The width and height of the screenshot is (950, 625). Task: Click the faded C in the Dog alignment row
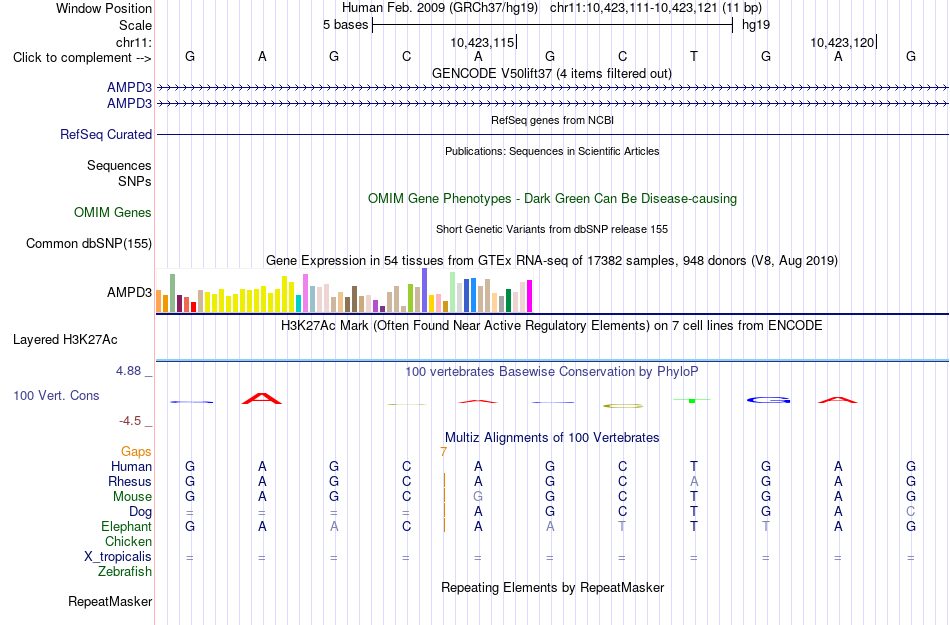point(911,512)
